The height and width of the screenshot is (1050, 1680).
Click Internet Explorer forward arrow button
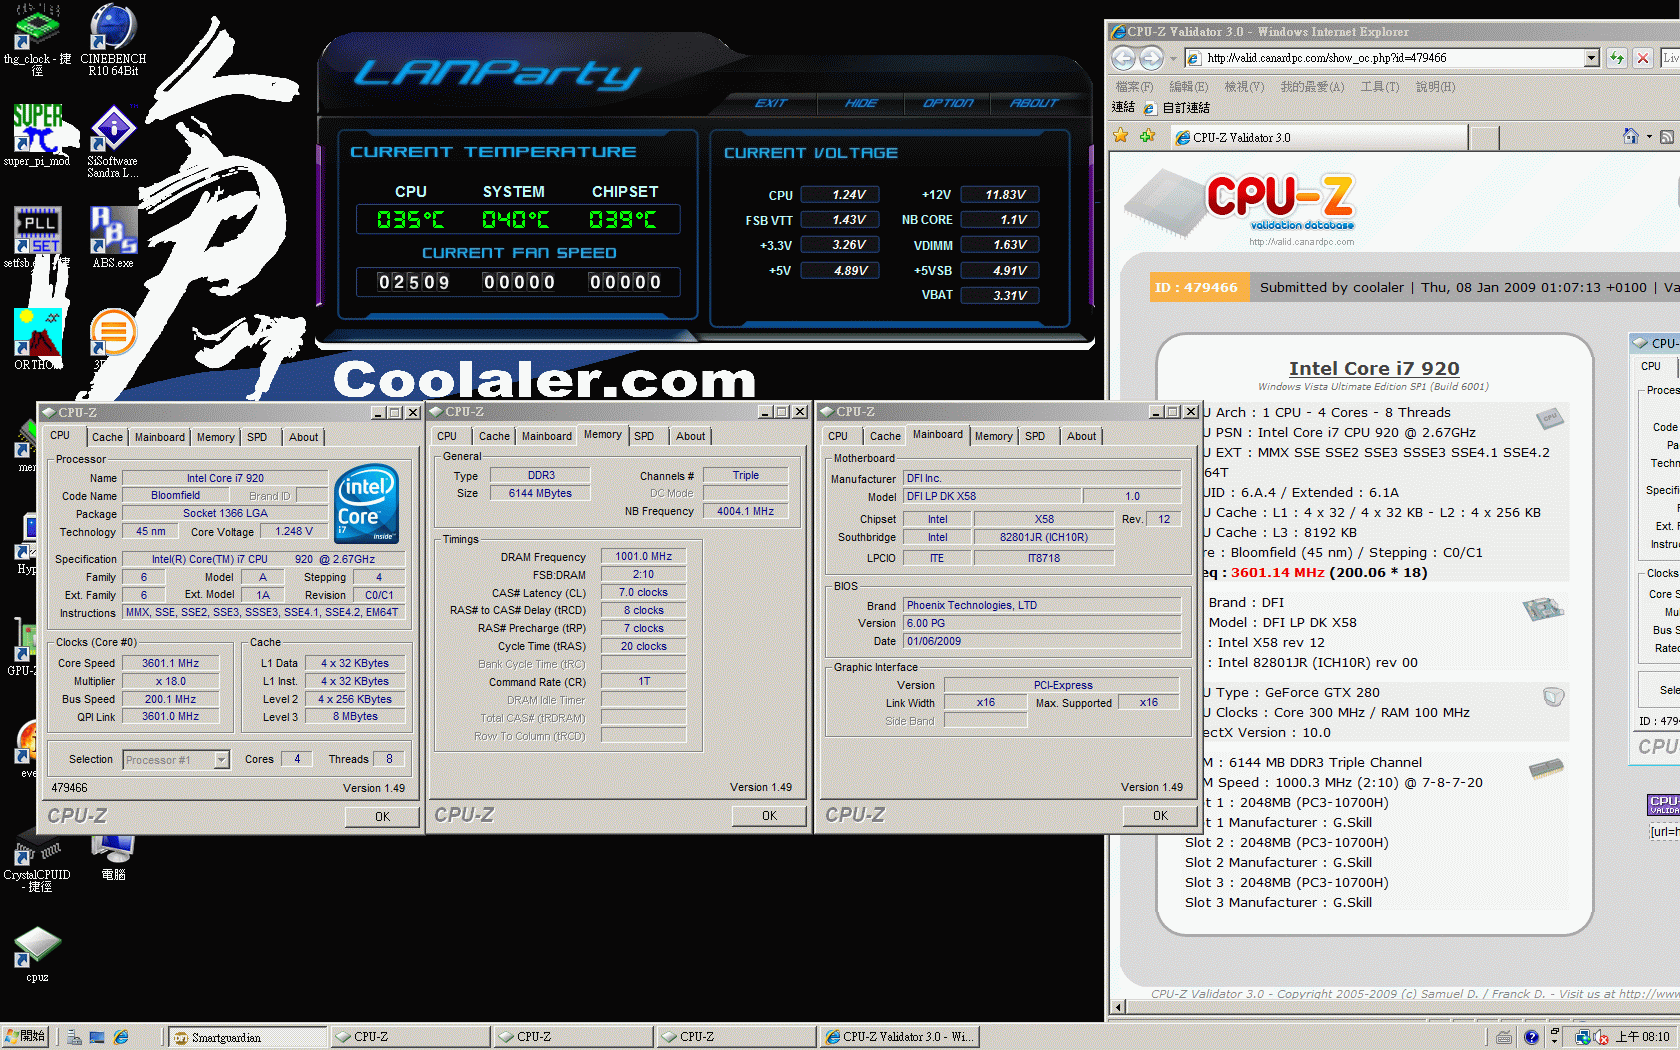[1152, 58]
